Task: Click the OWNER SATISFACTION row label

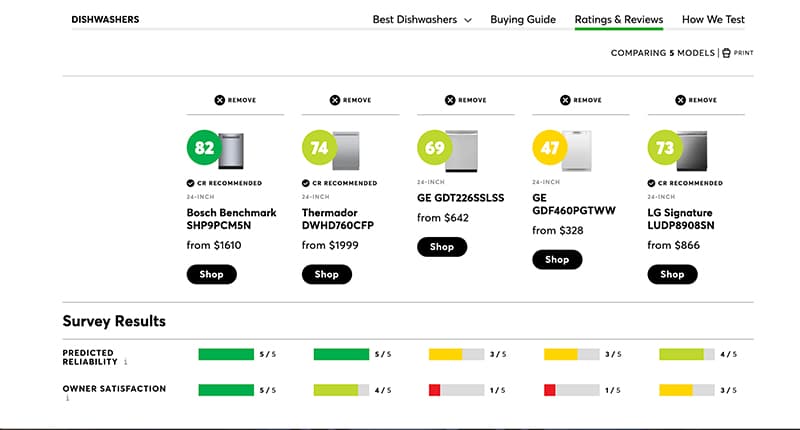Action: tap(114, 389)
